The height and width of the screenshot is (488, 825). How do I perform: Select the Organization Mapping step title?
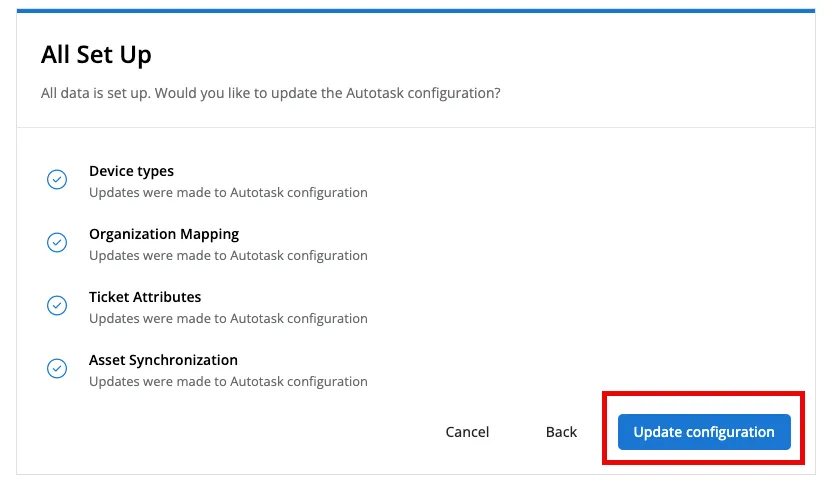pos(164,234)
